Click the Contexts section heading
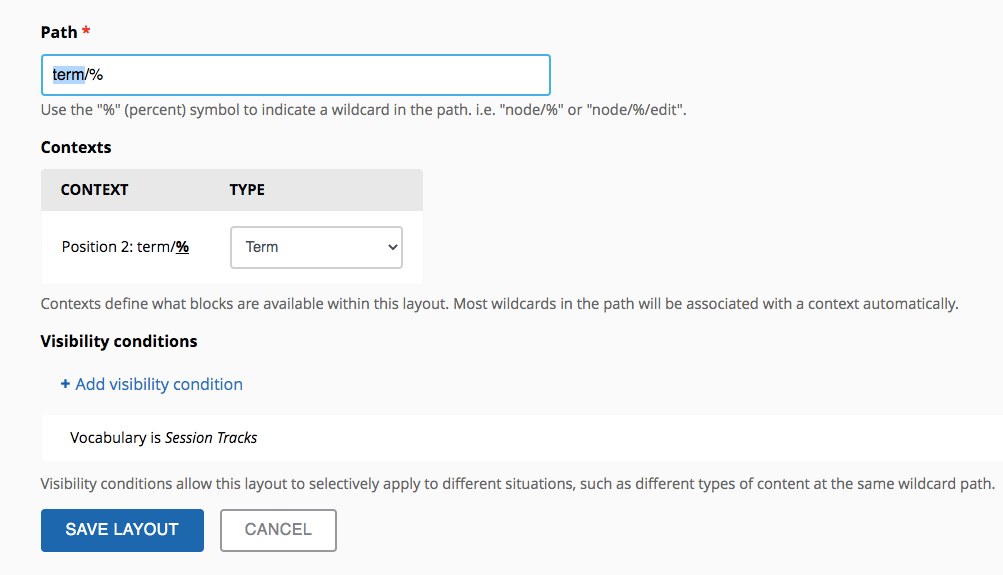The image size is (1003, 575). point(76,147)
